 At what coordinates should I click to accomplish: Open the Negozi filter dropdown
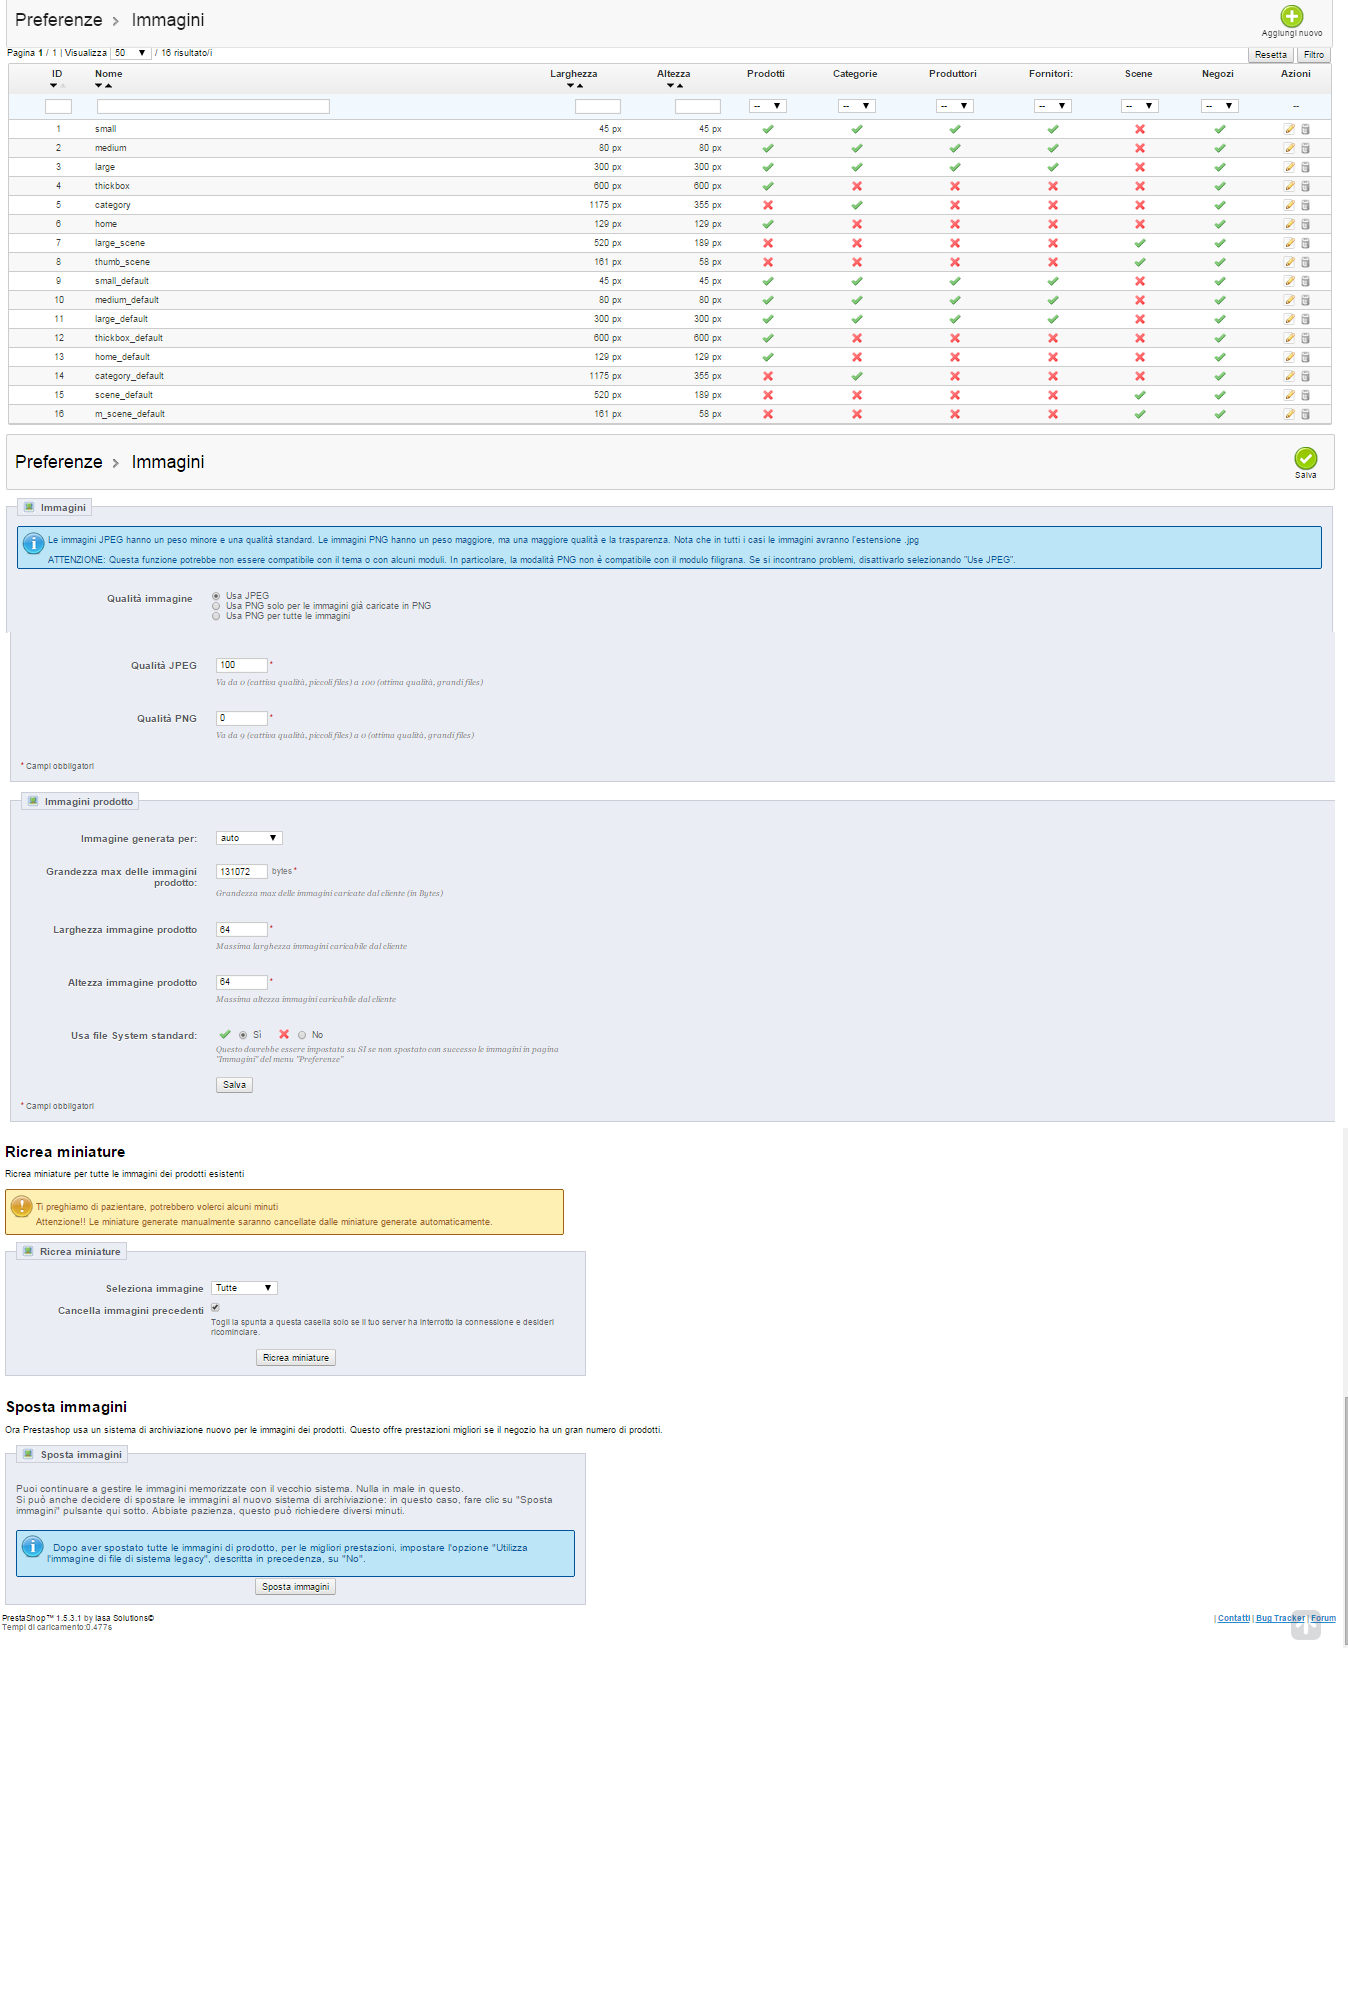pos(1220,106)
